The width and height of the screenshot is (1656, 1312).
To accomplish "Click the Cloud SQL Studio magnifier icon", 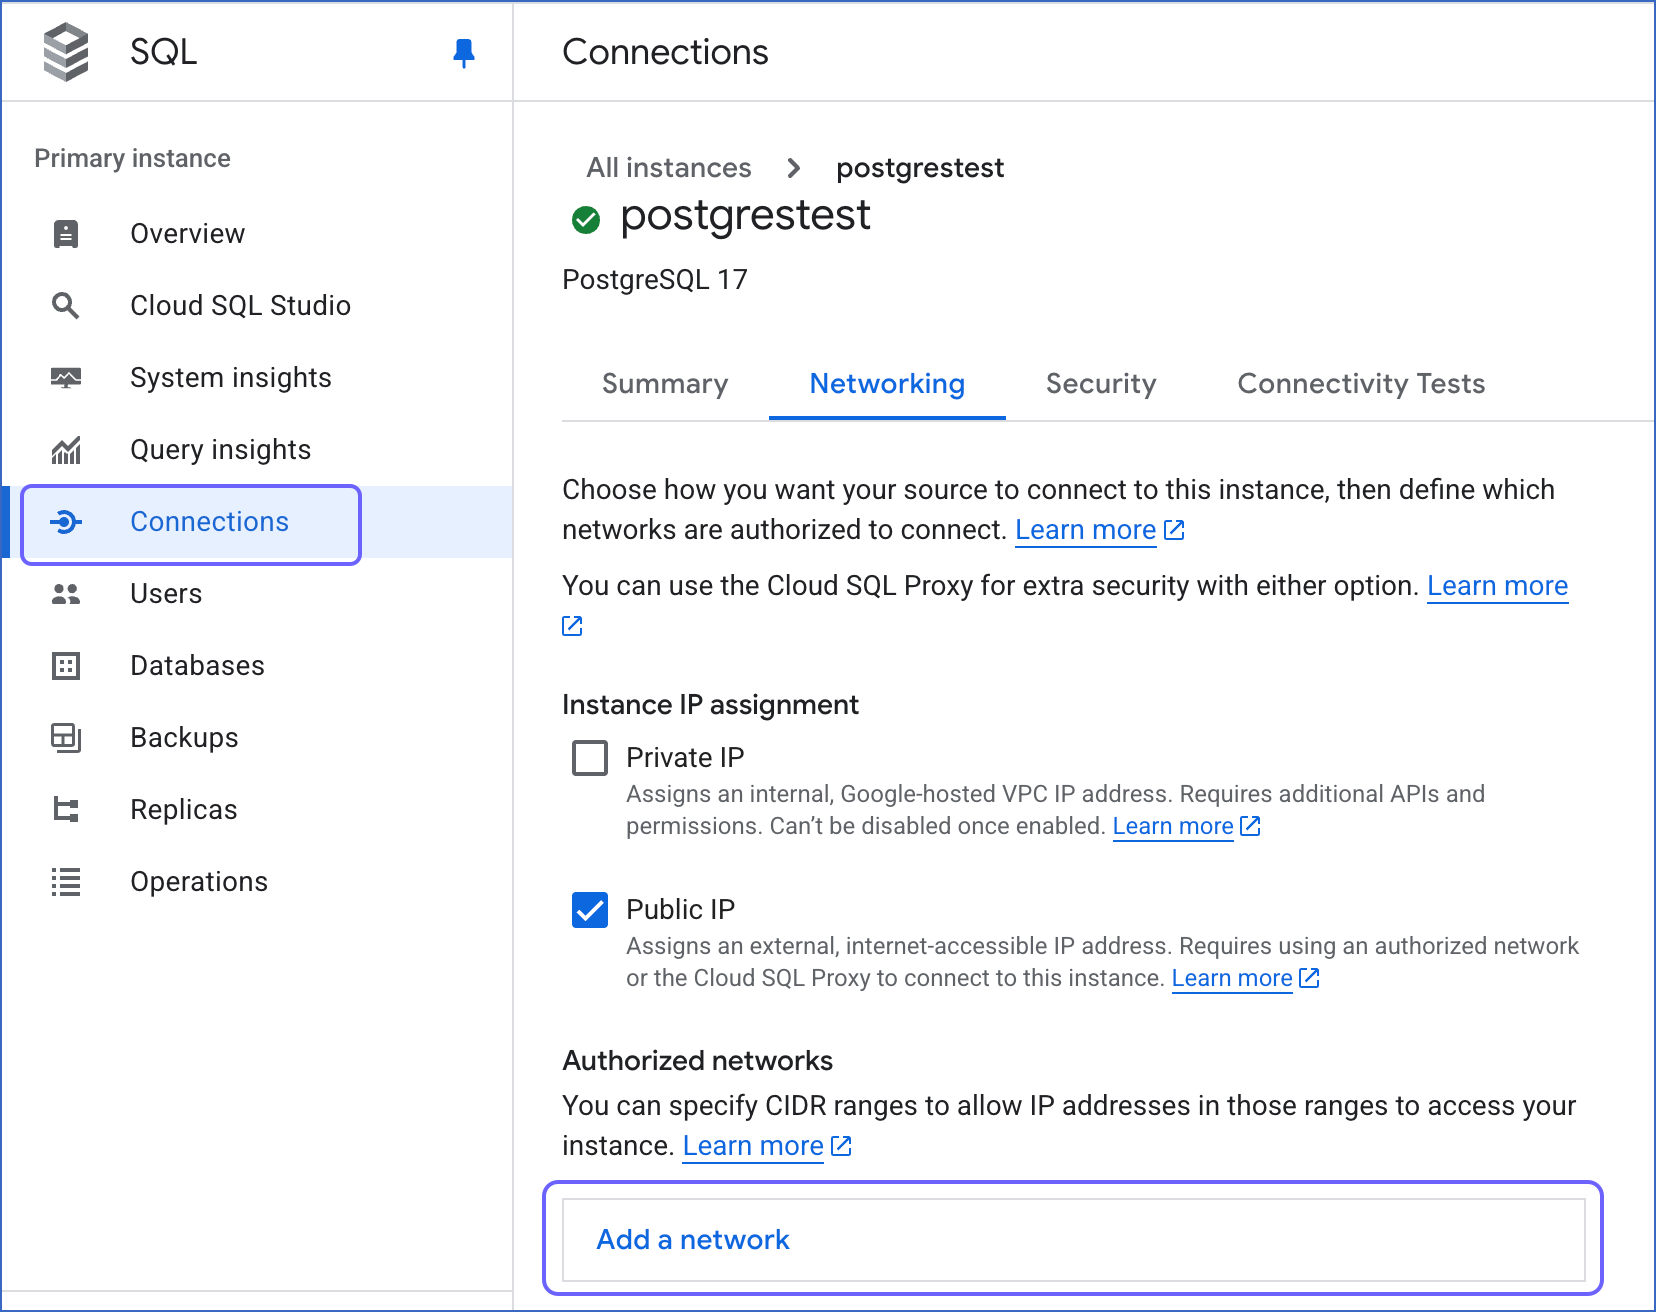I will tap(66, 306).
